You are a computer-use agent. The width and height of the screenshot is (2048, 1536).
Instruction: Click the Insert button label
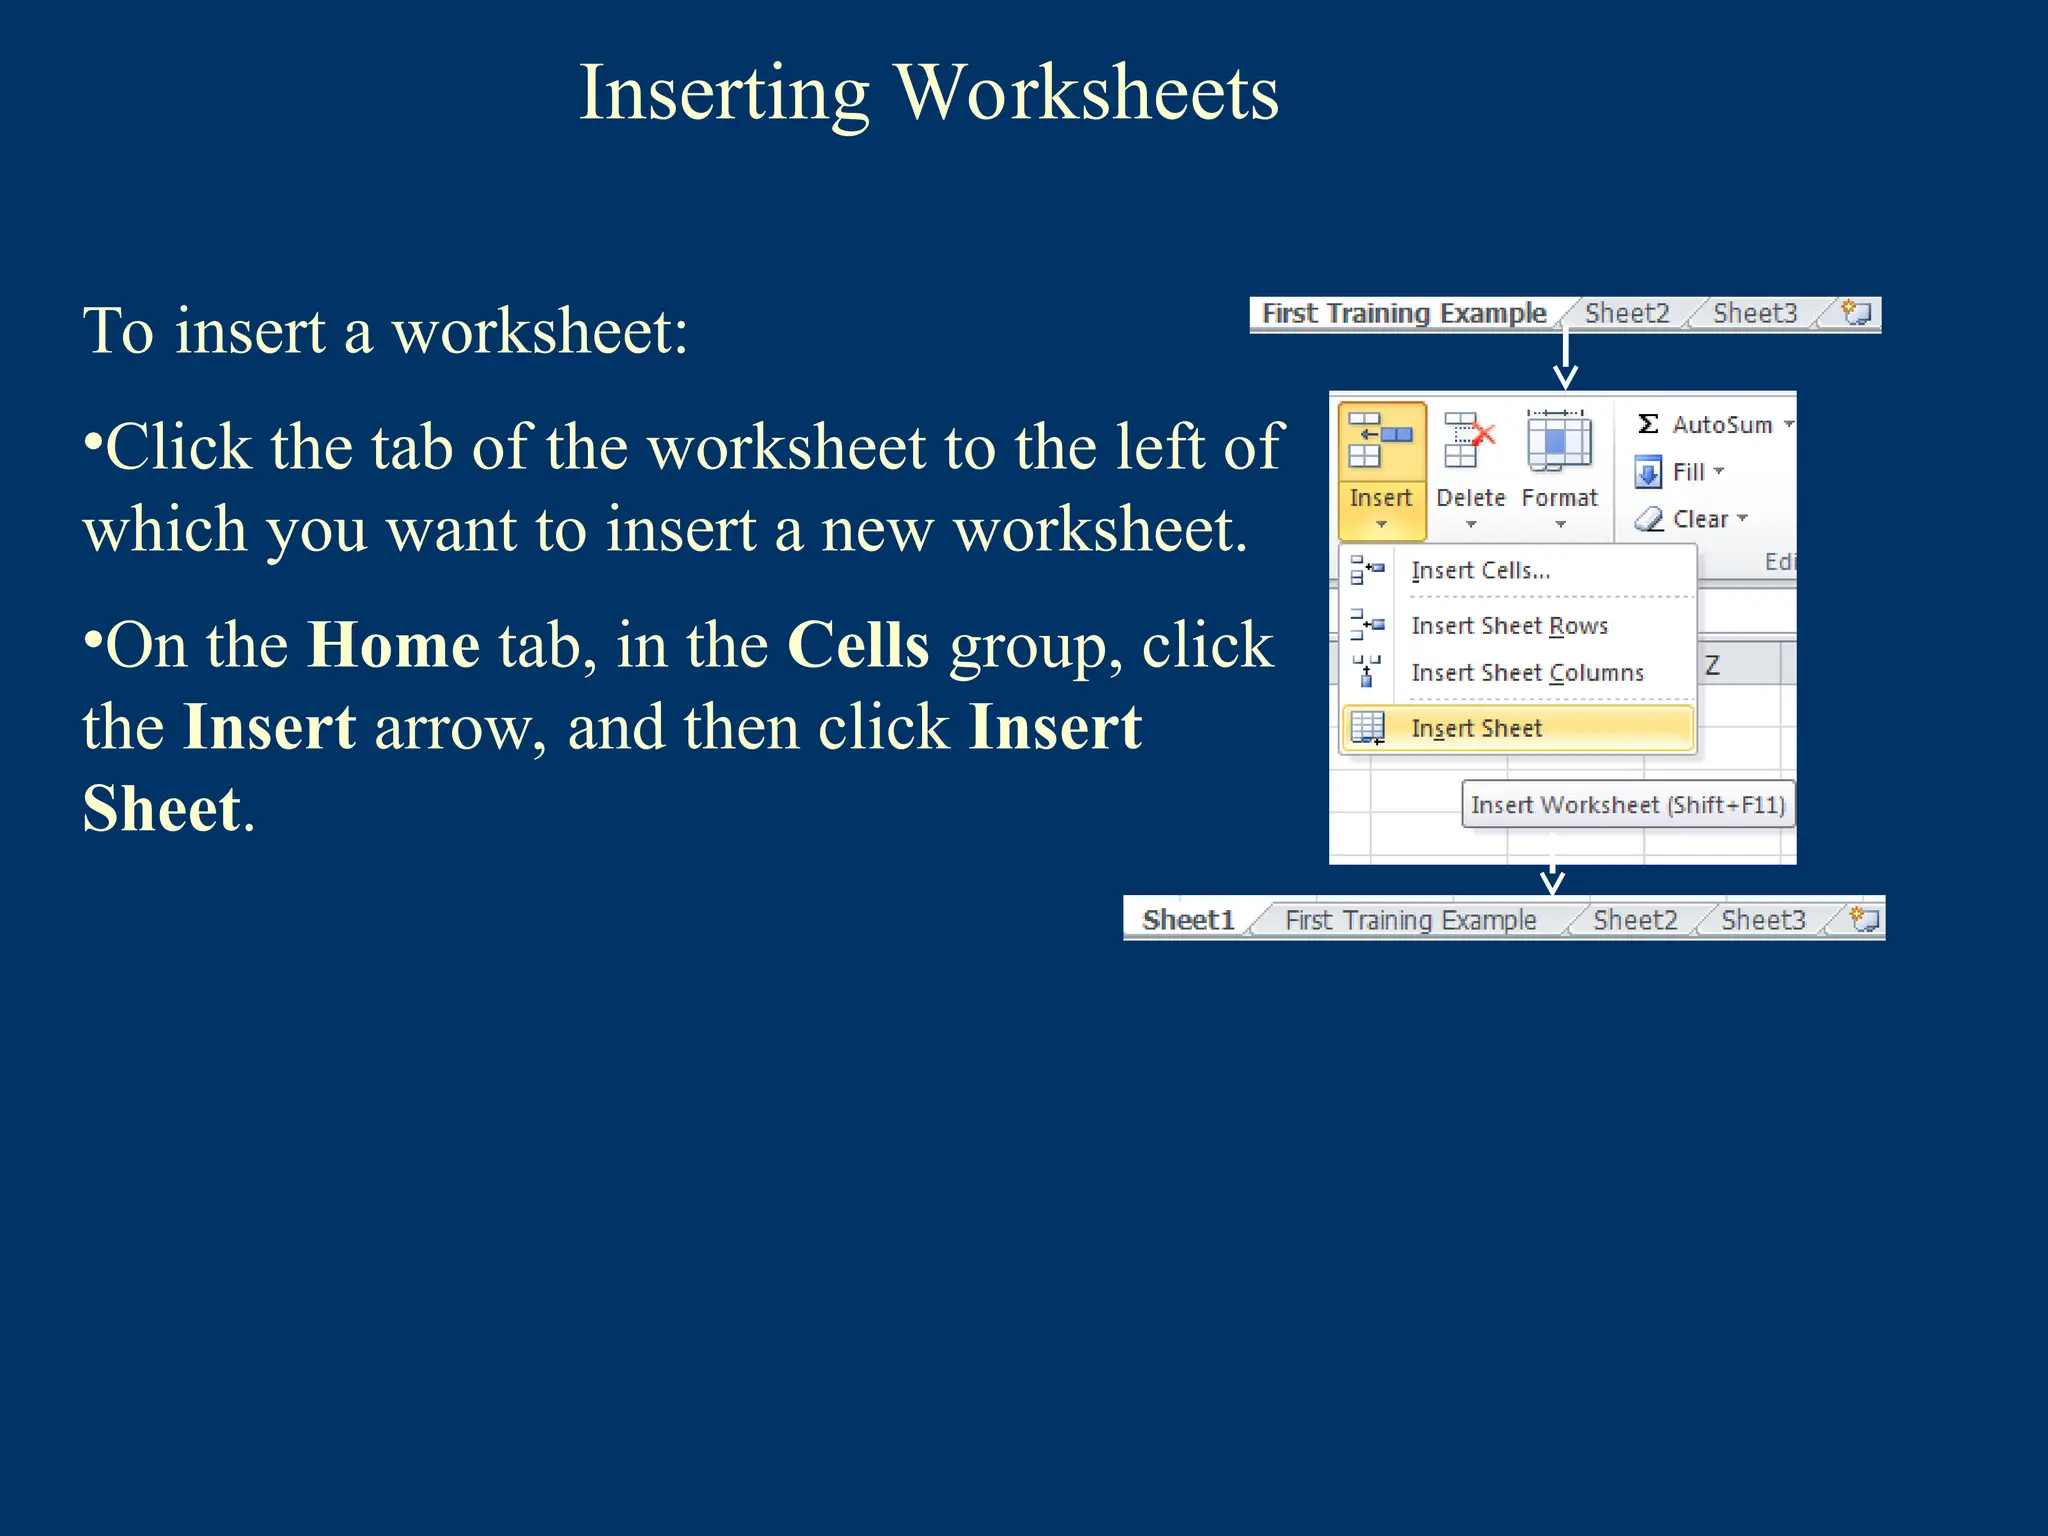tap(1380, 497)
